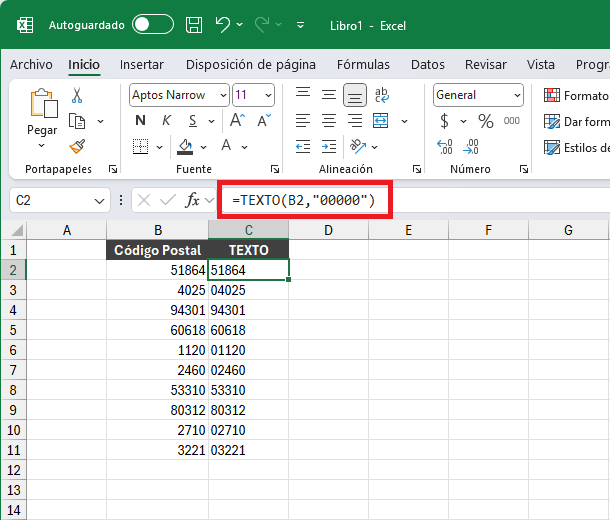Click the Pegar clipboard icon
The height and width of the screenshot is (520, 610).
(44, 103)
